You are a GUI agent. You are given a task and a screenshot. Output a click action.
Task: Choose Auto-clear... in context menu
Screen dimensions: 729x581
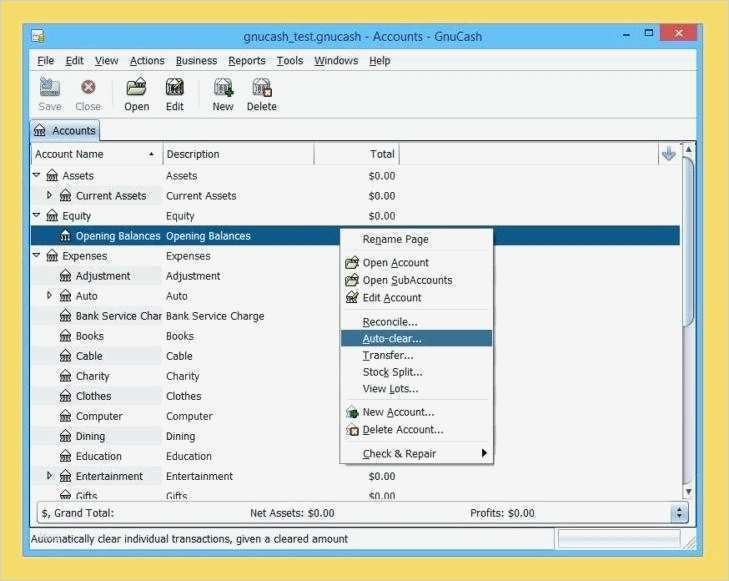pos(416,338)
